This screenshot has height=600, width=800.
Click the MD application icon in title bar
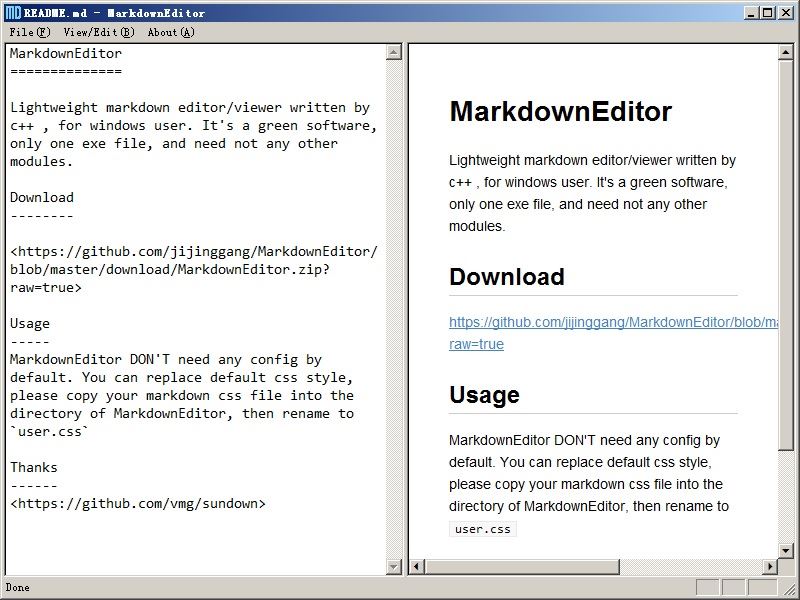tap(13, 13)
